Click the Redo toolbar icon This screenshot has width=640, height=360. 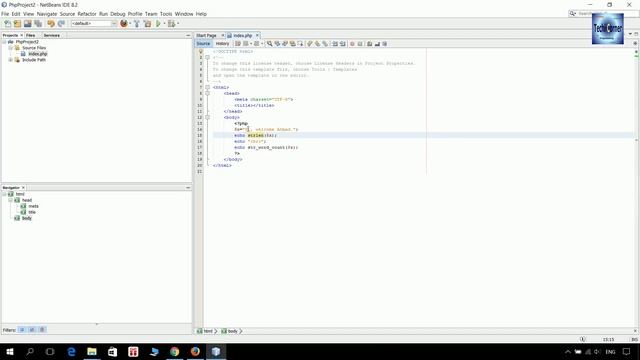pyautogui.click(x=61, y=24)
